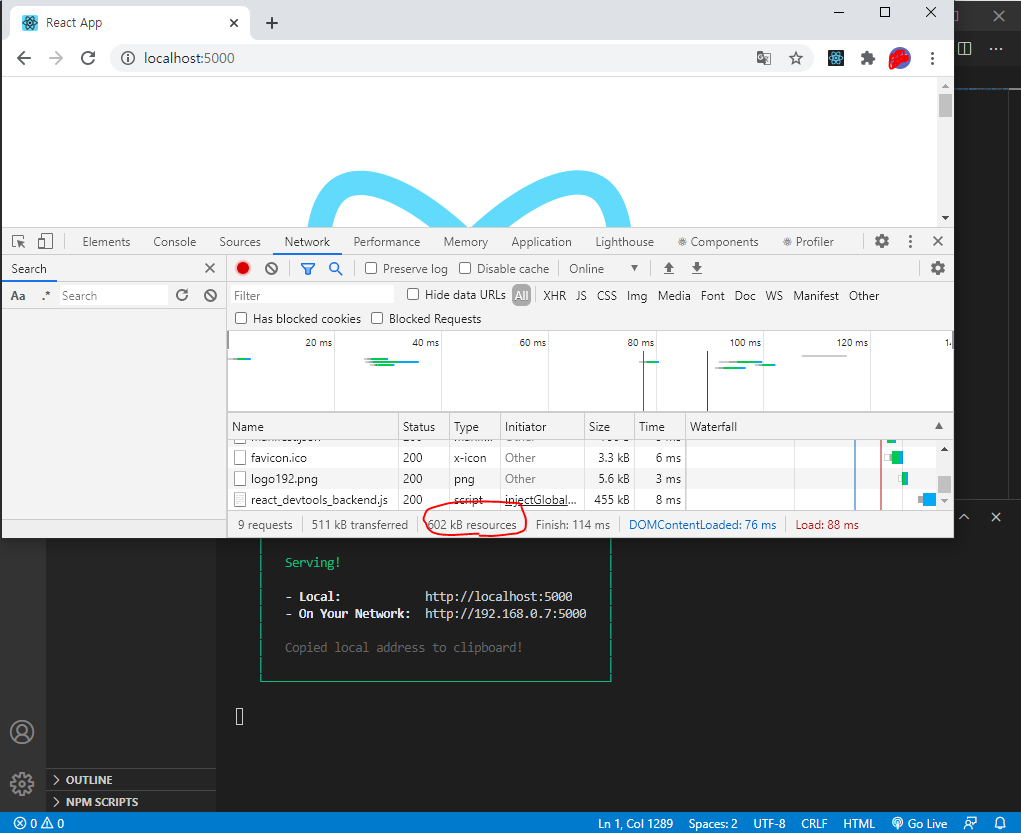Filter requests by Img
The height and width of the screenshot is (833, 1021).
637,296
